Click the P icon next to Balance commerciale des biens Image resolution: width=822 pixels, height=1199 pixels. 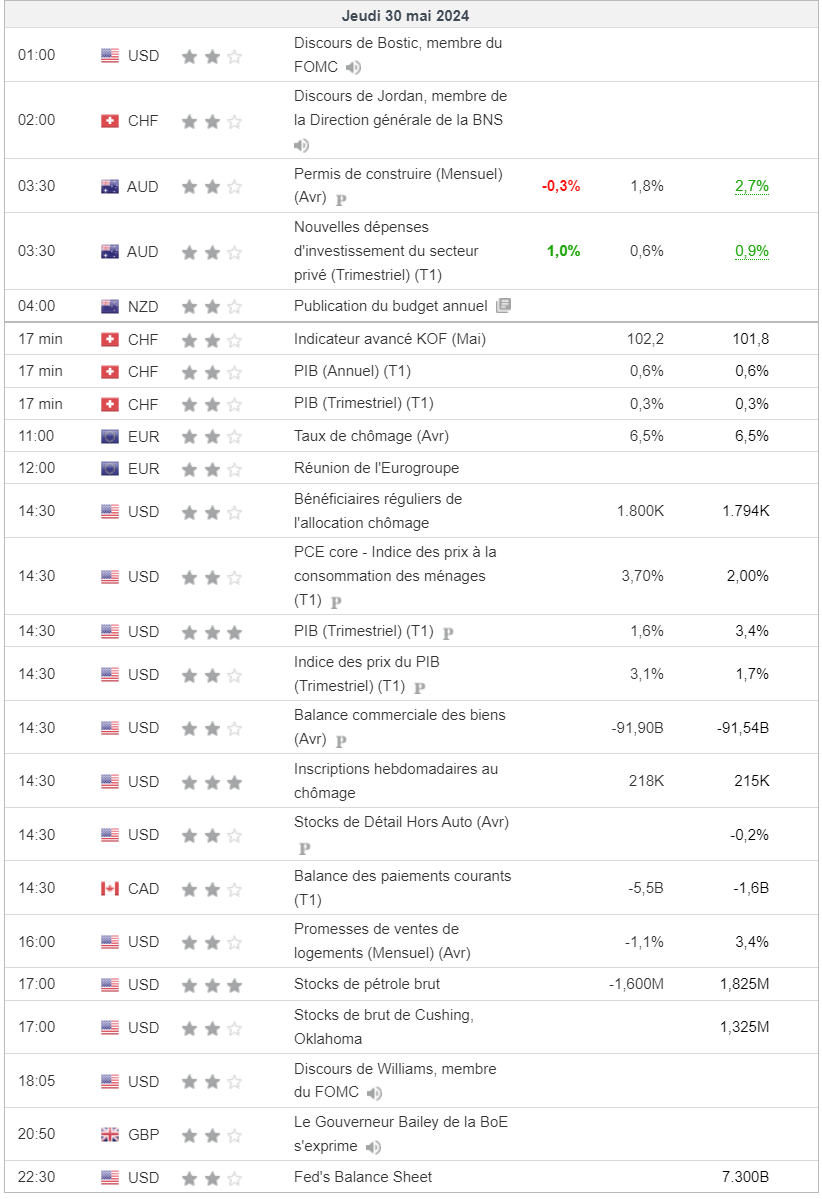(x=341, y=740)
